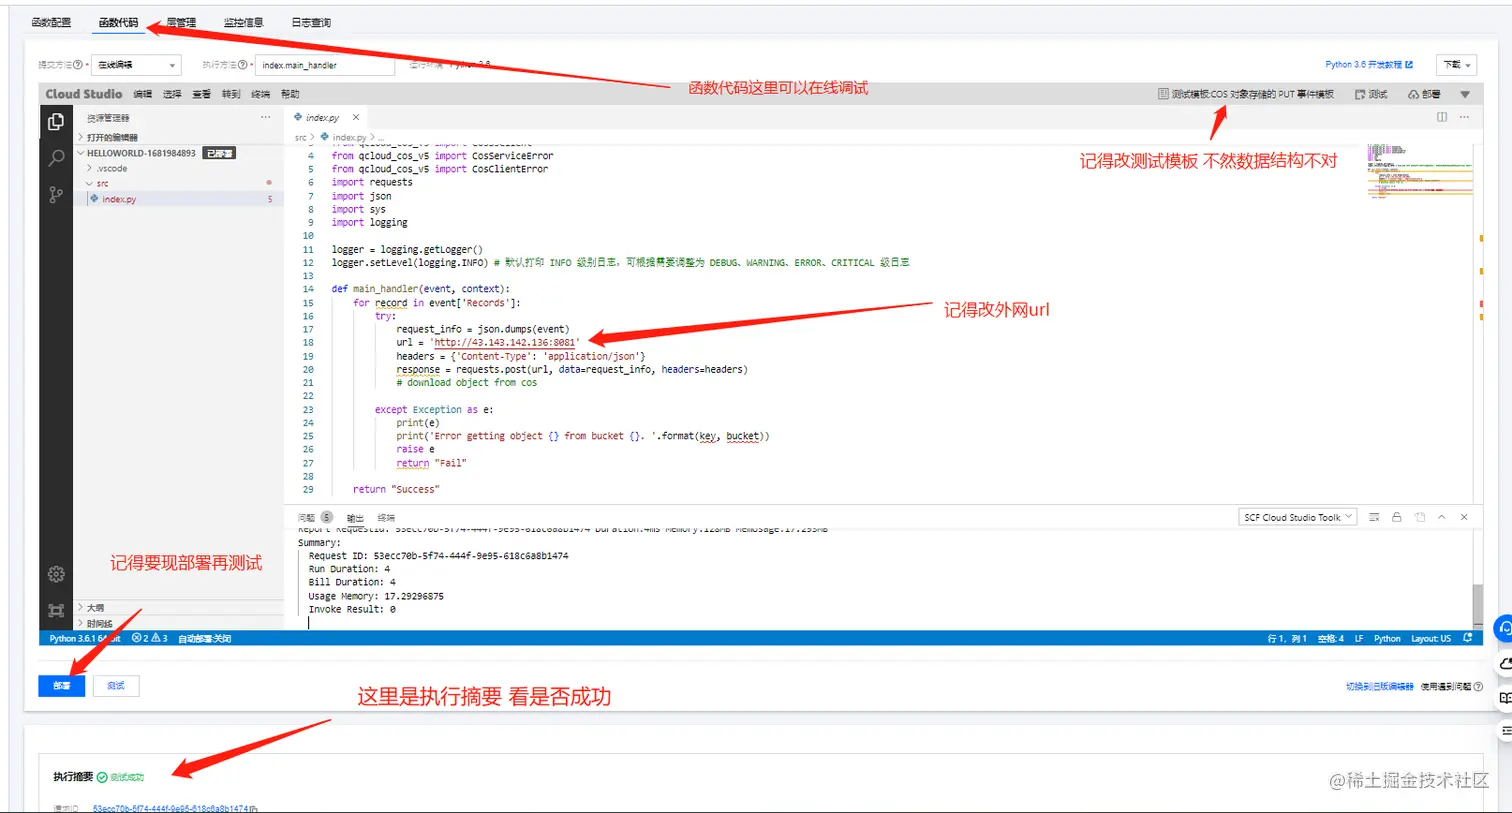Click the LF line ending status
This screenshot has height=813, width=1512.
(x=1359, y=638)
